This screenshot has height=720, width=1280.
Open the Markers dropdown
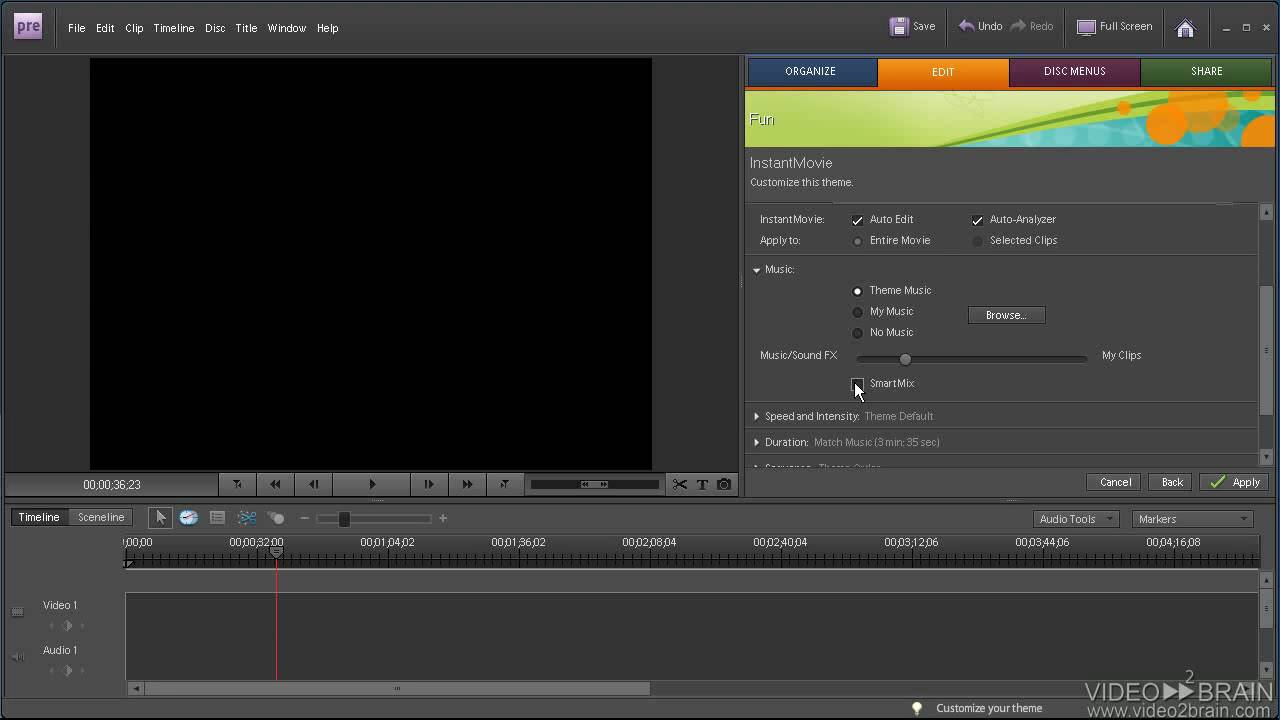1193,519
